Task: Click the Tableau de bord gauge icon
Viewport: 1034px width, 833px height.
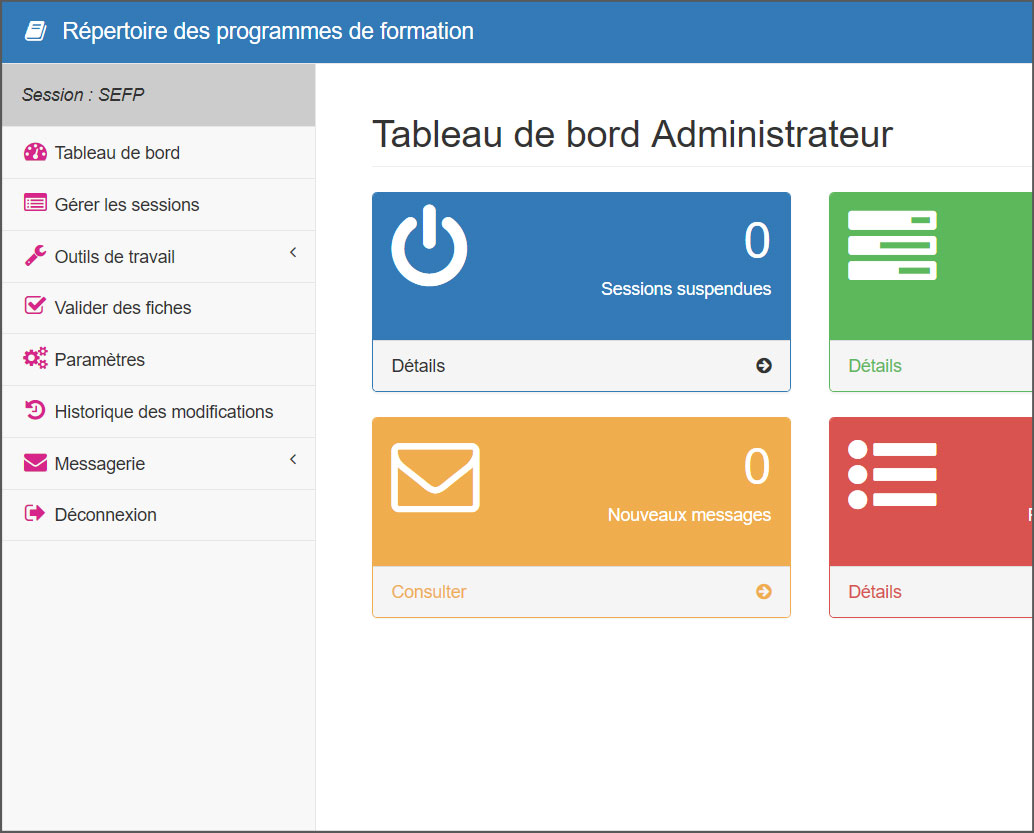Action: [36, 152]
